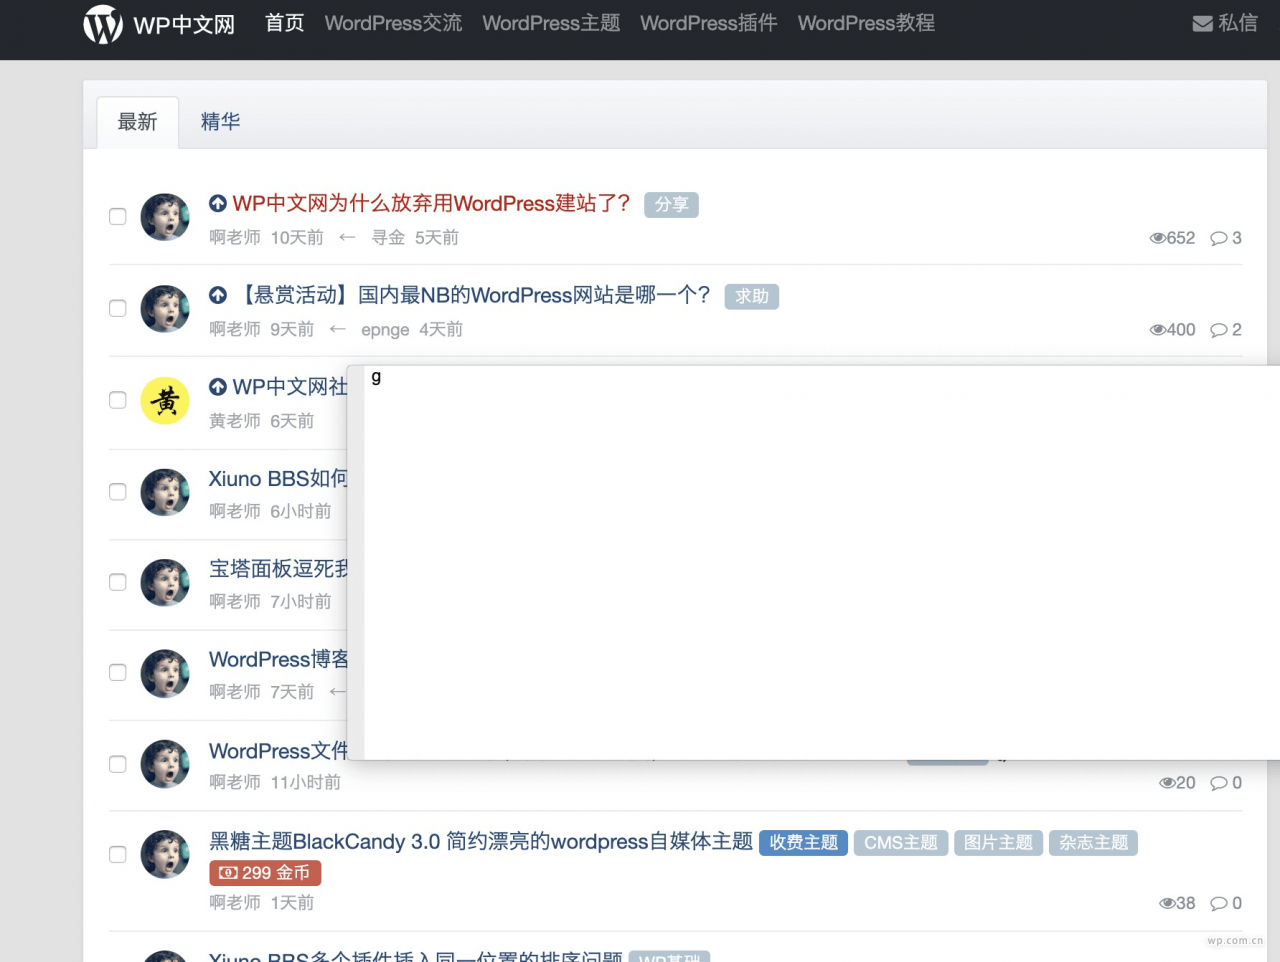Select checkbox for the BlackCandy 3.0 thread
This screenshot has height=962, width=1280.
118,855
